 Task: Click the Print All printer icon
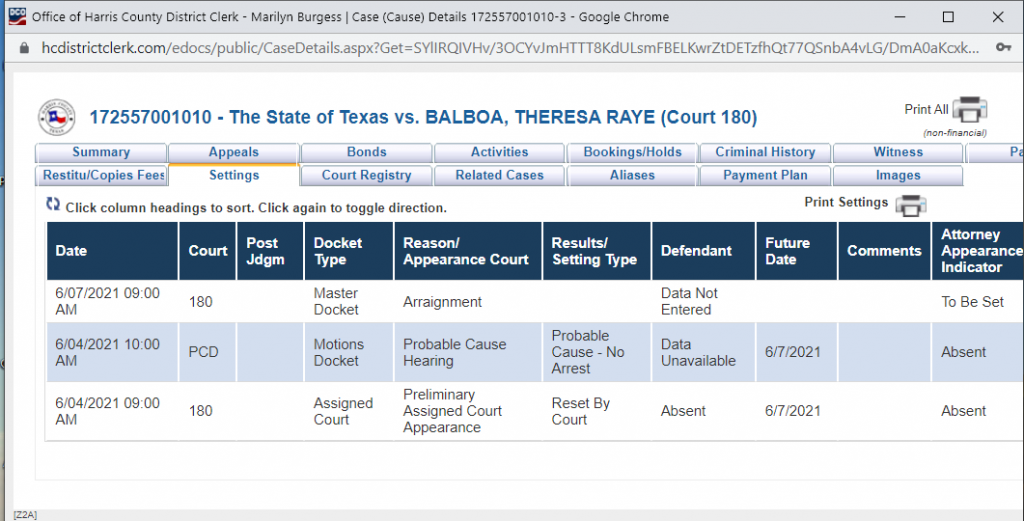click(969, 110)
